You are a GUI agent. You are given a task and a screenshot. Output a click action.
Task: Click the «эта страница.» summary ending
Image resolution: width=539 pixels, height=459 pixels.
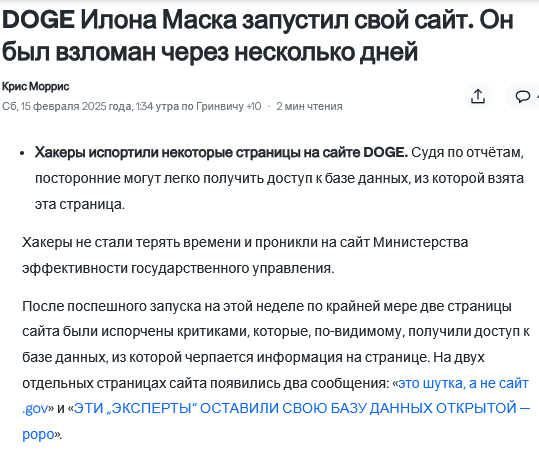pos(80,204)
